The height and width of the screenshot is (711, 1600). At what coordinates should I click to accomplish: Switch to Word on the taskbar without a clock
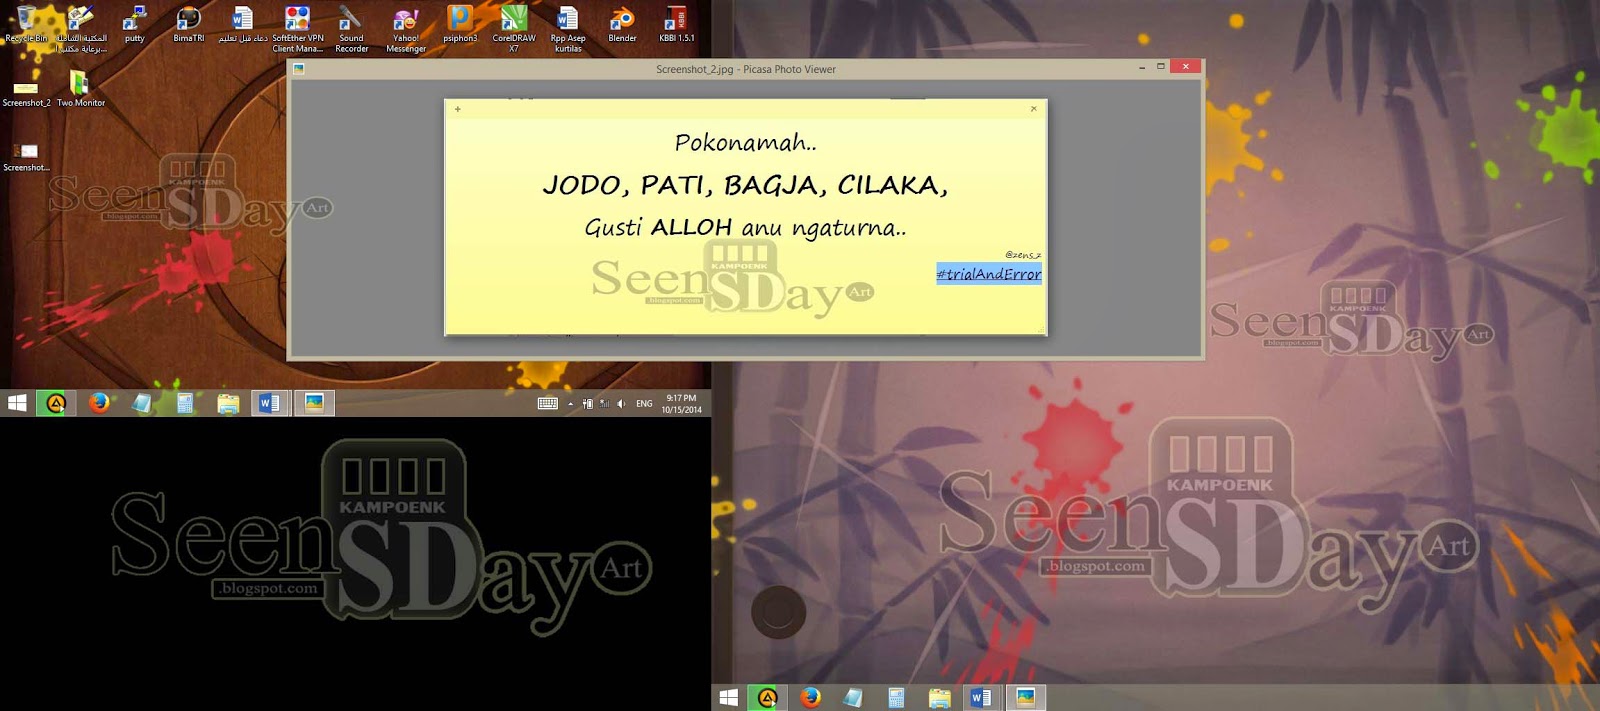[x=981, y=697]
